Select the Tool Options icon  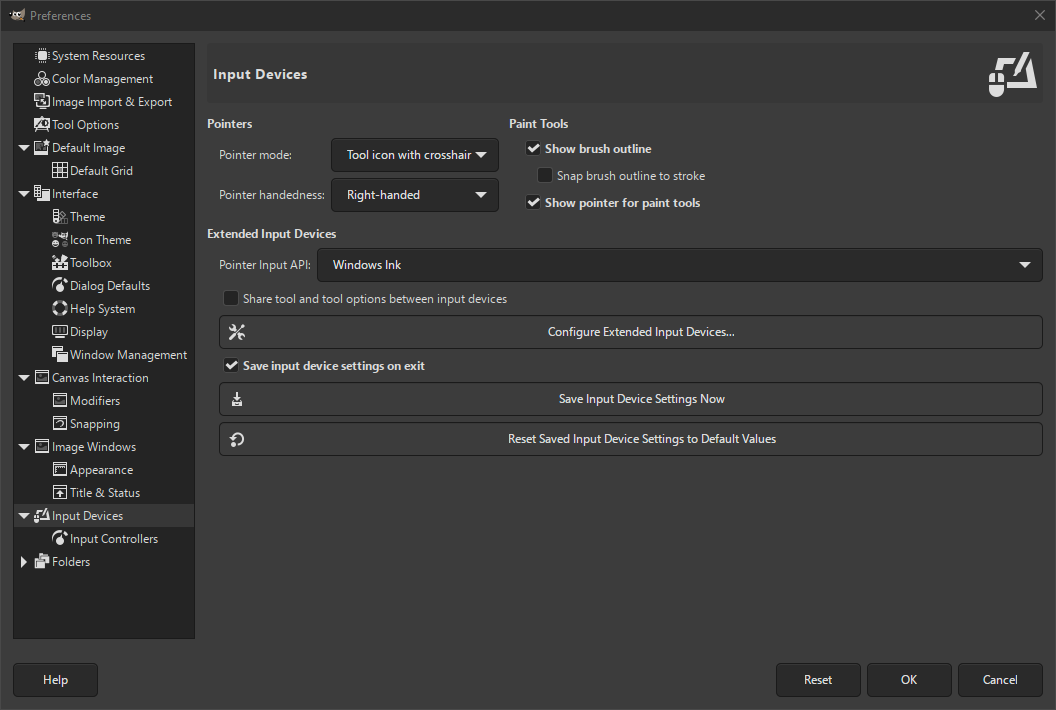click(41, 124)
